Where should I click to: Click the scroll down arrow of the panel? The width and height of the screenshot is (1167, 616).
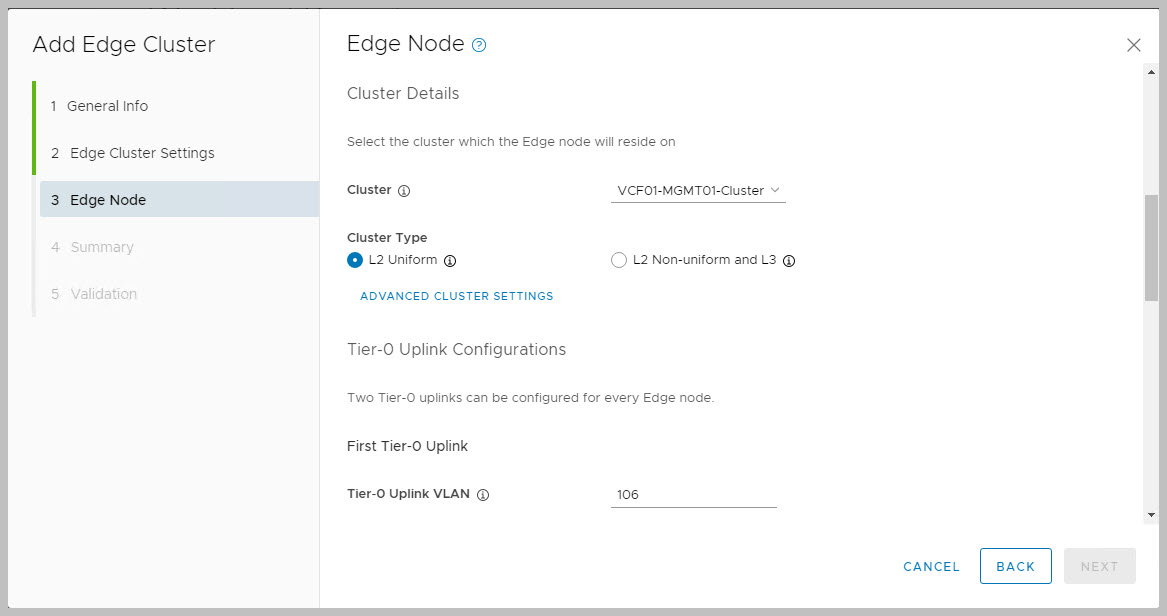tap(1151, 514)
